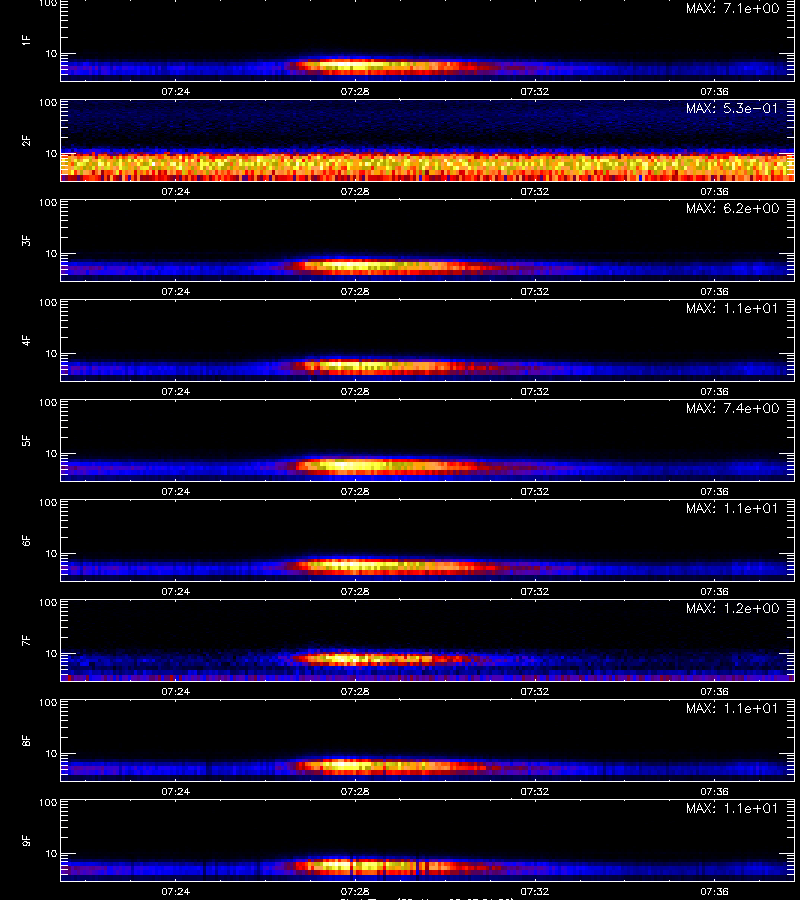800x900 pixels.
Task: Click the 07:36 tick label under panel 5F
Action: coord(714,491)
